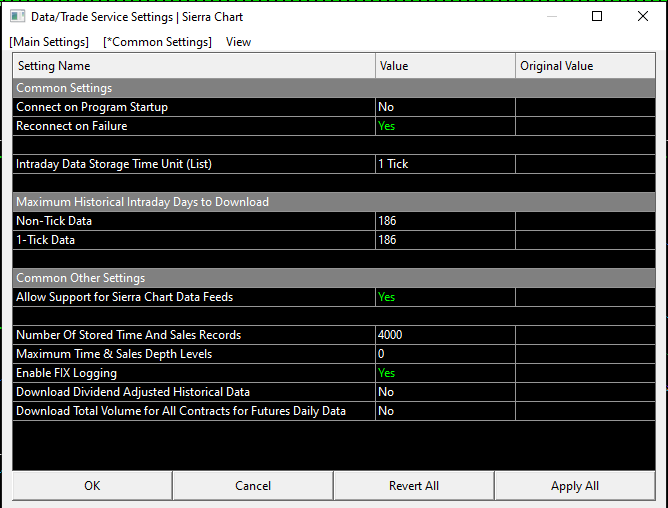
Task: Toggle Download Total Volume for All Contracts value
Action: point(445,411)
